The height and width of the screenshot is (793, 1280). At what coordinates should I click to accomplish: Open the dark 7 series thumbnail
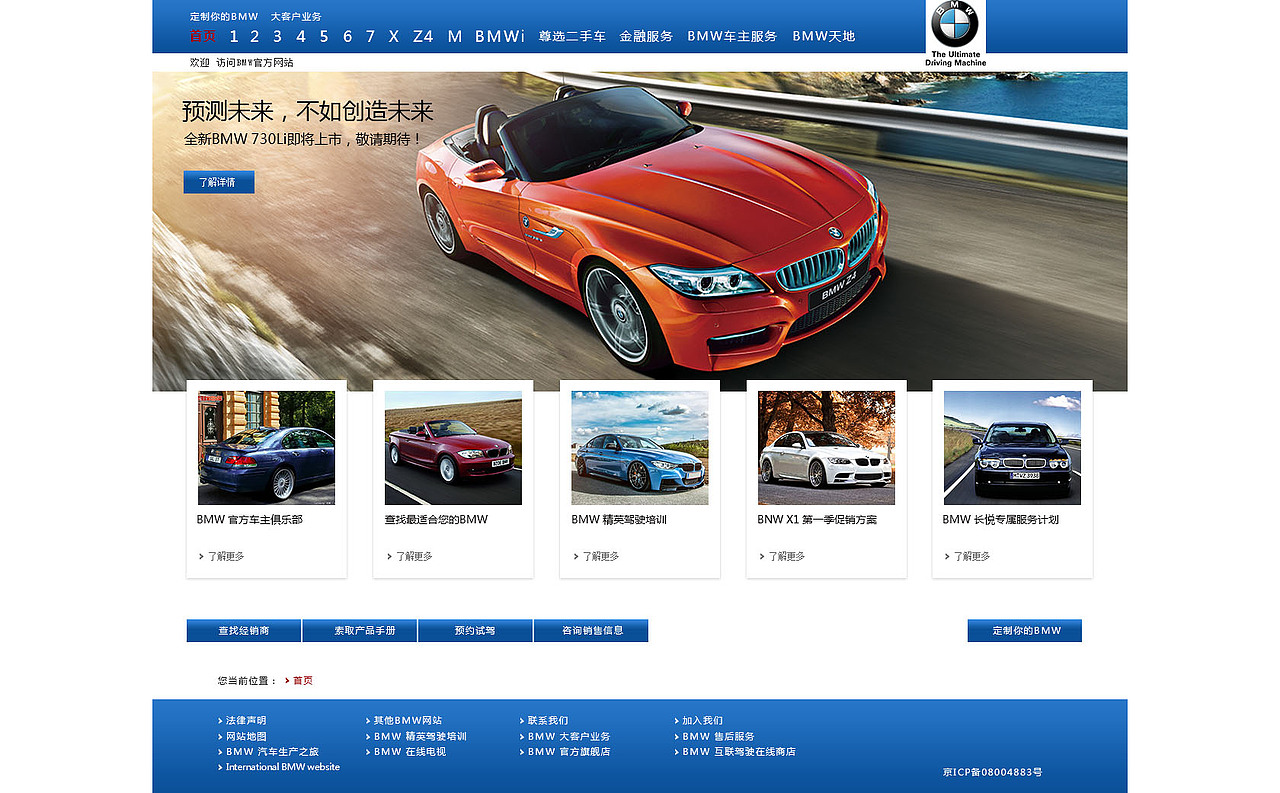point(1012,447)
